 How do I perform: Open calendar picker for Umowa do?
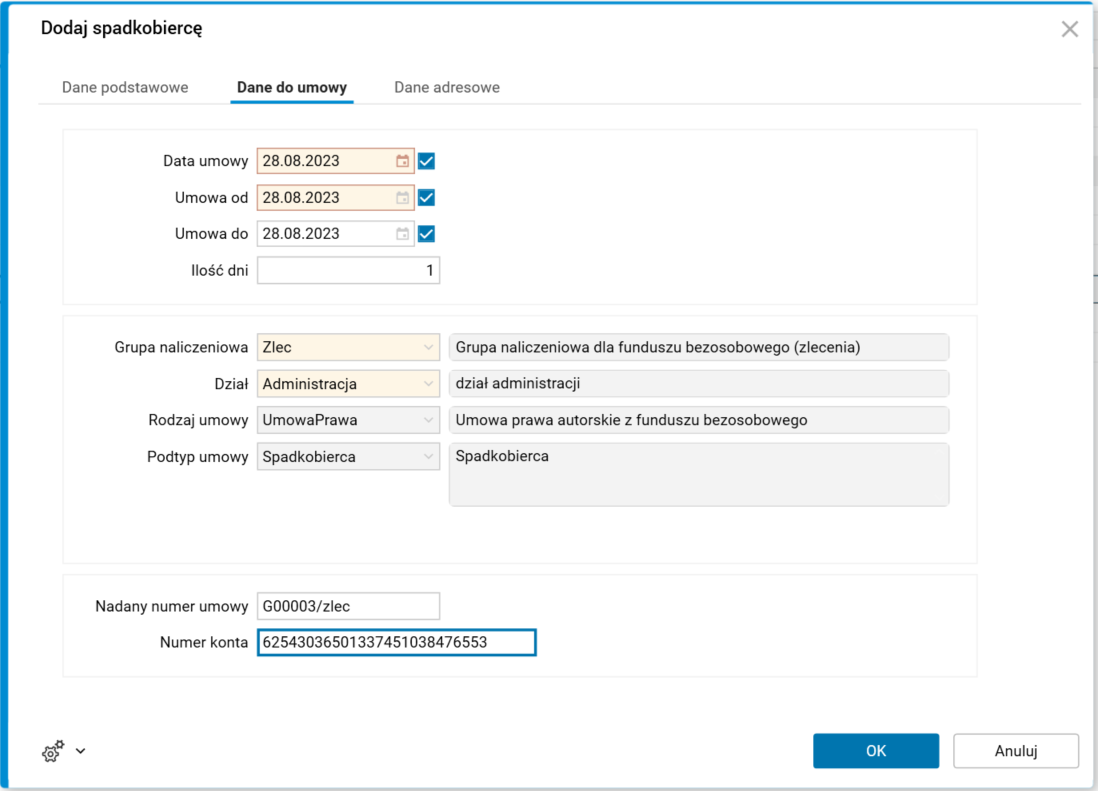[x=402, y=234]
